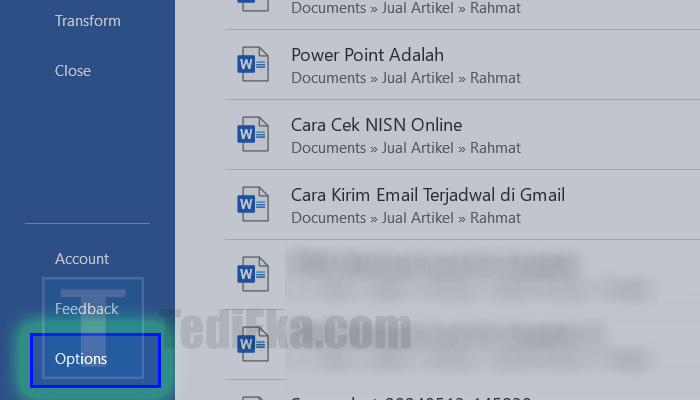
Task: Click the topmost Documents » Jual Artikel » Rahmat path
Action: (405, 9)
